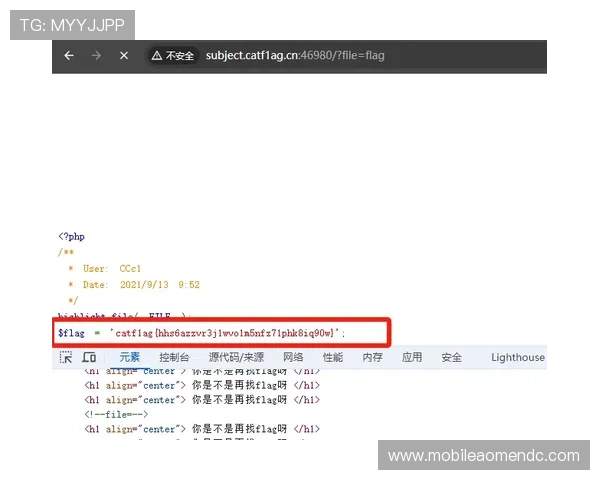Open the 性能 tab
This screenshot has height=480, width=600.
click(332, 357)
